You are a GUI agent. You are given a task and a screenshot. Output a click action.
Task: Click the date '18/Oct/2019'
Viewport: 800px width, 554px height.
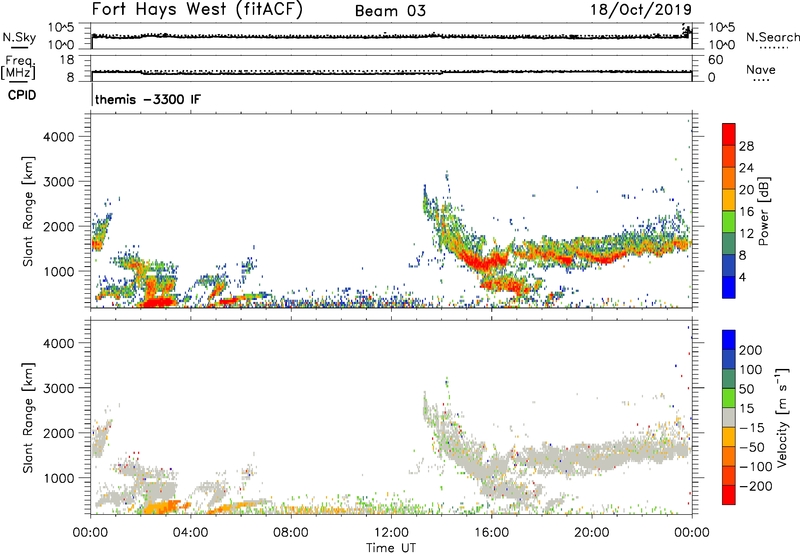(641, 10)
